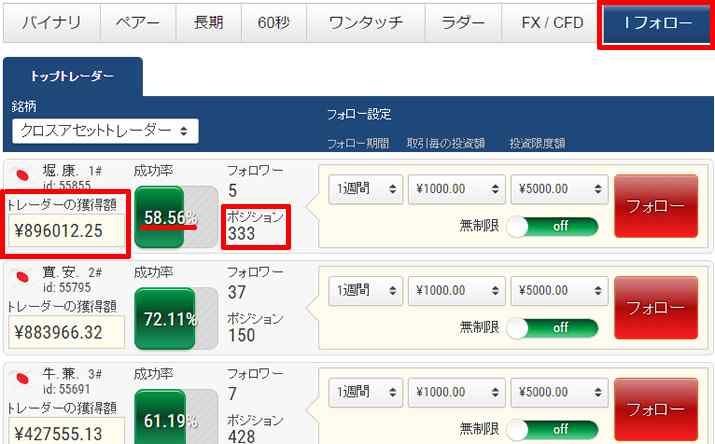Screen dimensions: 715x444
Task: Click the フォロー設定 header label
Action: coord(359,114)
